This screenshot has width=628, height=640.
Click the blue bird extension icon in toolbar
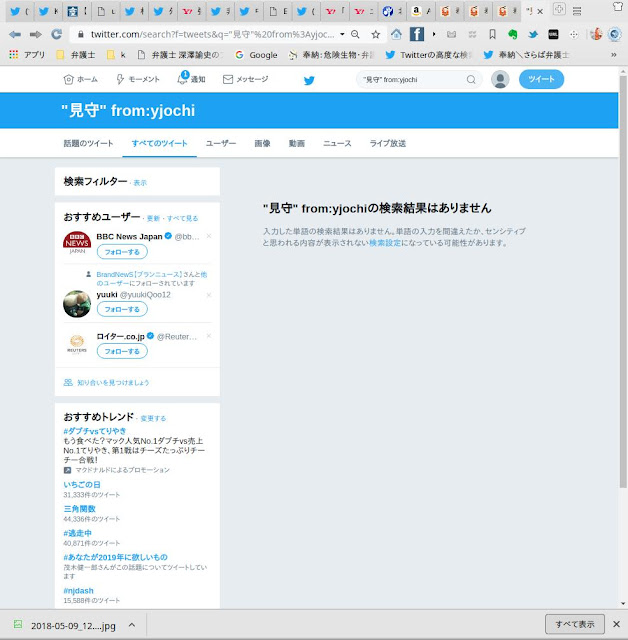point(533,35)
